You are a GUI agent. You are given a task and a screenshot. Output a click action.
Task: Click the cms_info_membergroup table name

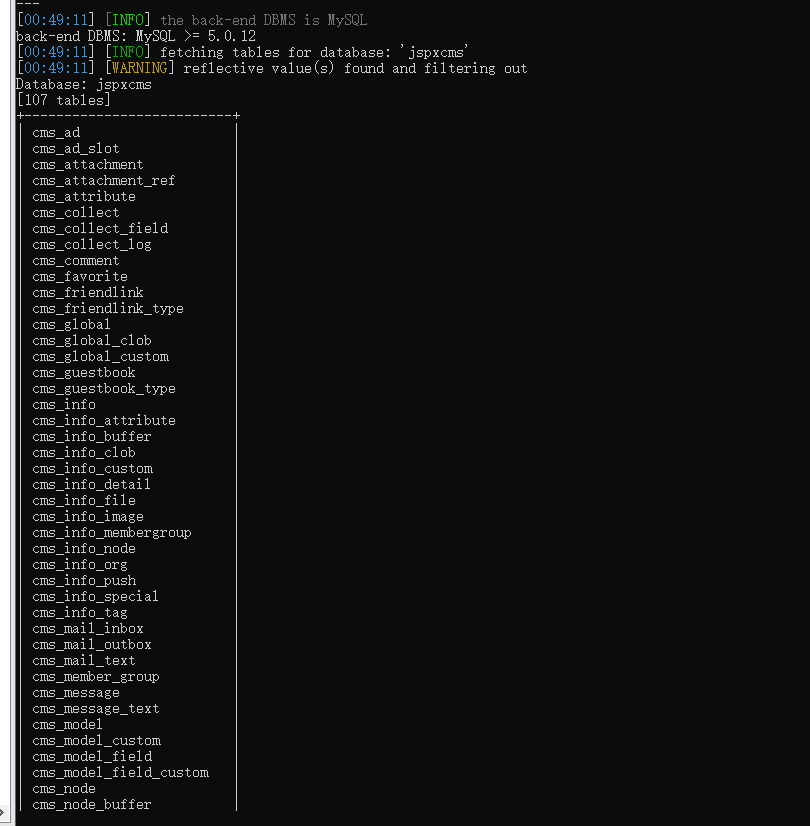tap(112, 533)
